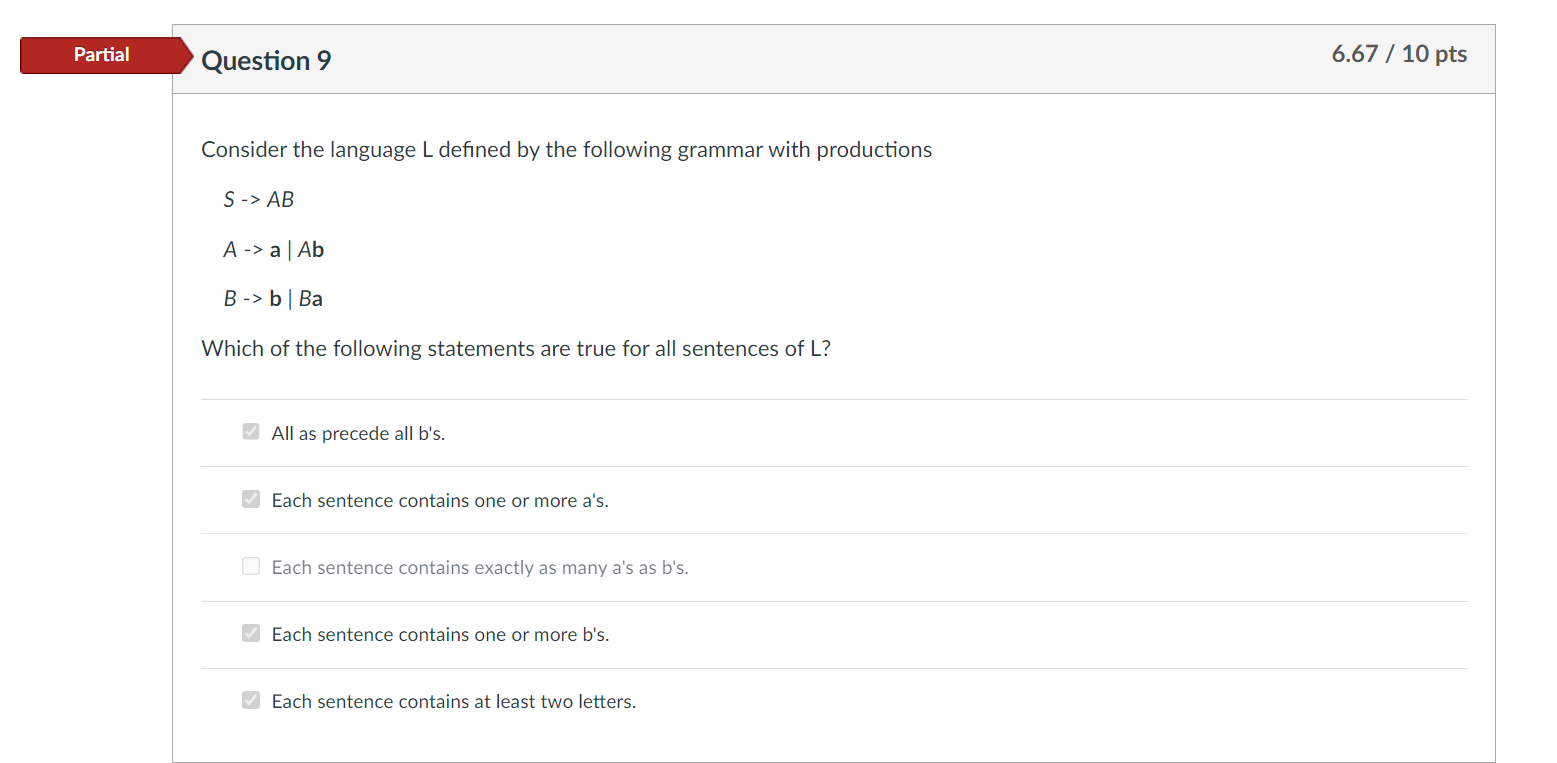The width and height of the screenshot is (1557, 763).
Task: Toggle the 'at least two letters' checkbox
Action: (x=251, y=700)
